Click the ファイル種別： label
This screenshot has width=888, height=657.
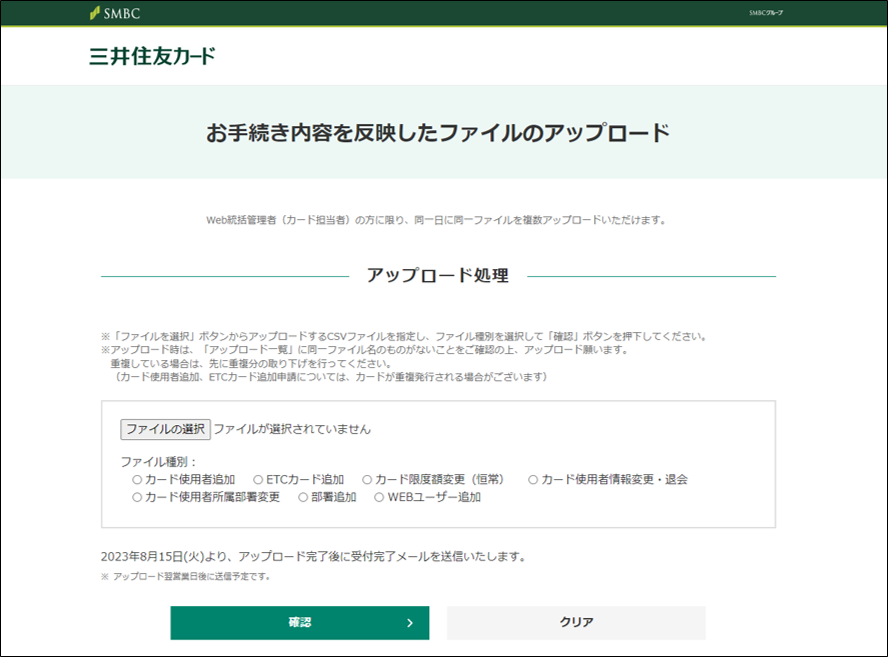click(x=159, y=462)
